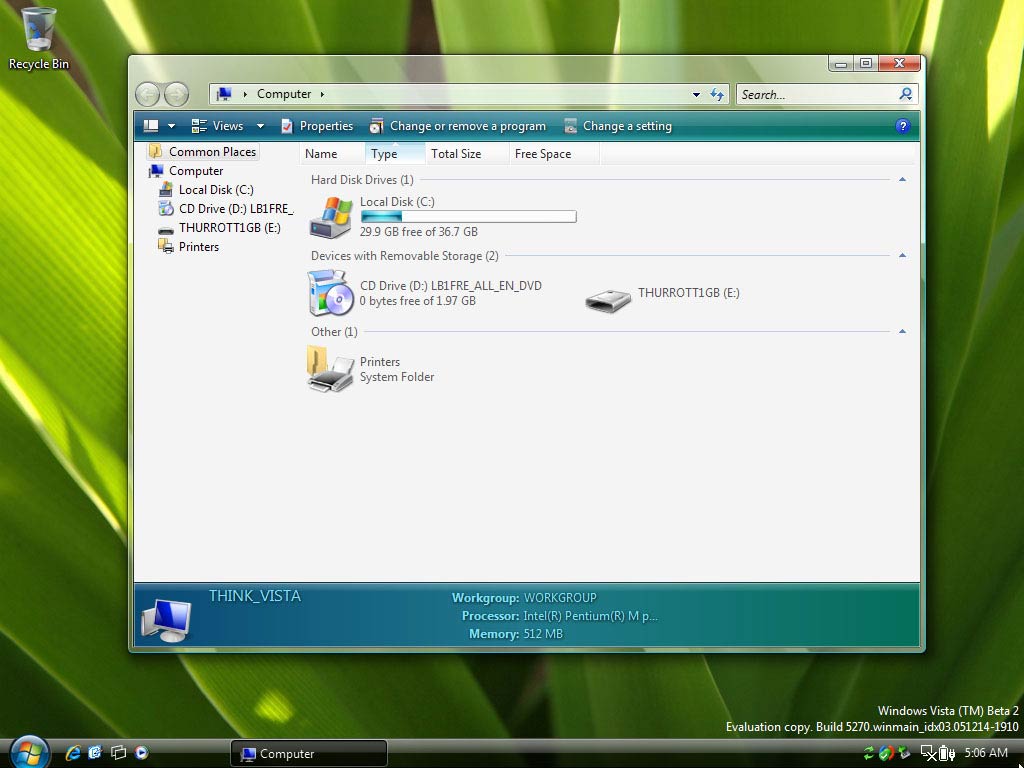Open the Recycle Bin desktop icon
Image resolution: width=1024 pixels, height=768 pixels.
39,38
